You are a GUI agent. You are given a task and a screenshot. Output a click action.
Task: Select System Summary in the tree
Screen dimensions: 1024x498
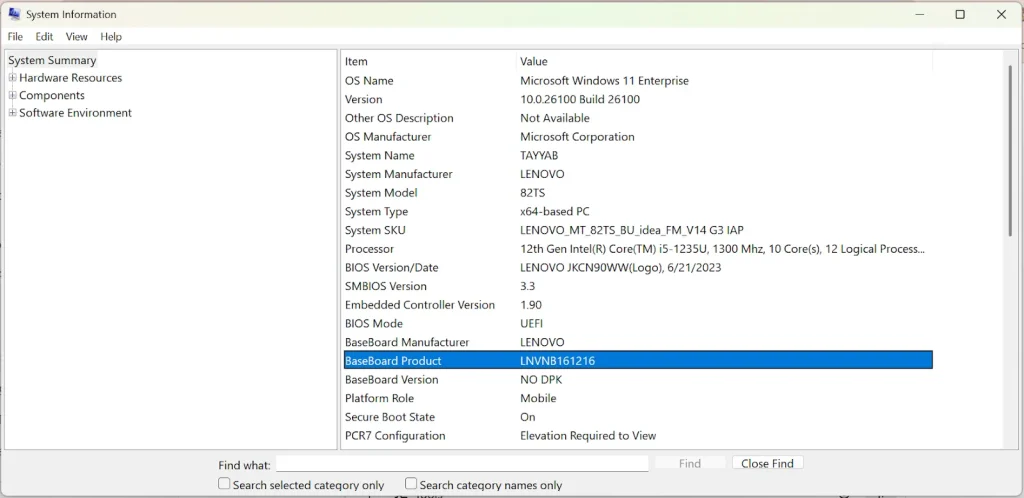point(52,60)
